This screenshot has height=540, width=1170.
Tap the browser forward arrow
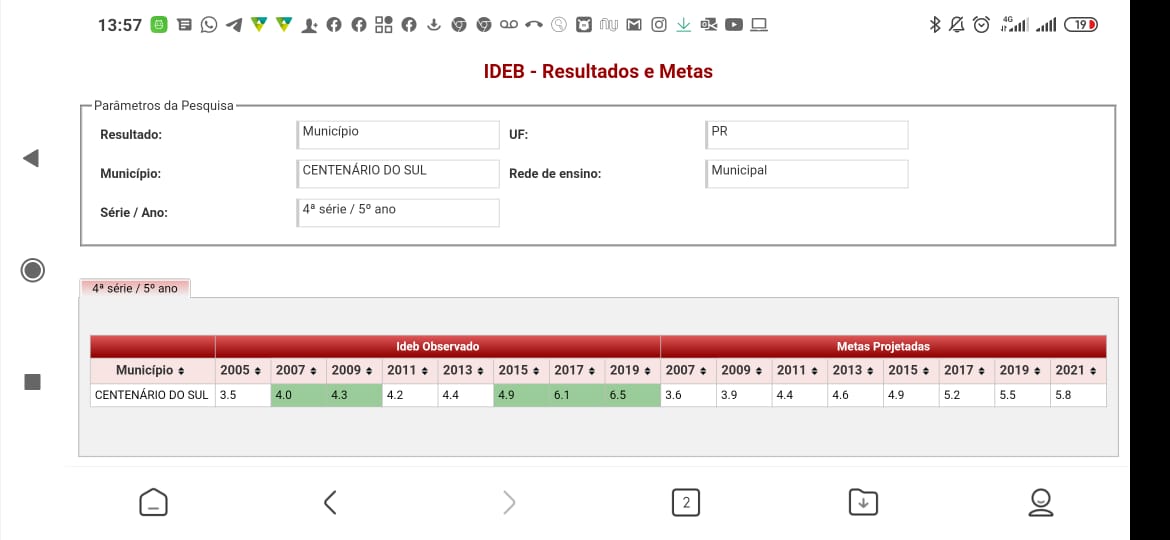(509, 502)
